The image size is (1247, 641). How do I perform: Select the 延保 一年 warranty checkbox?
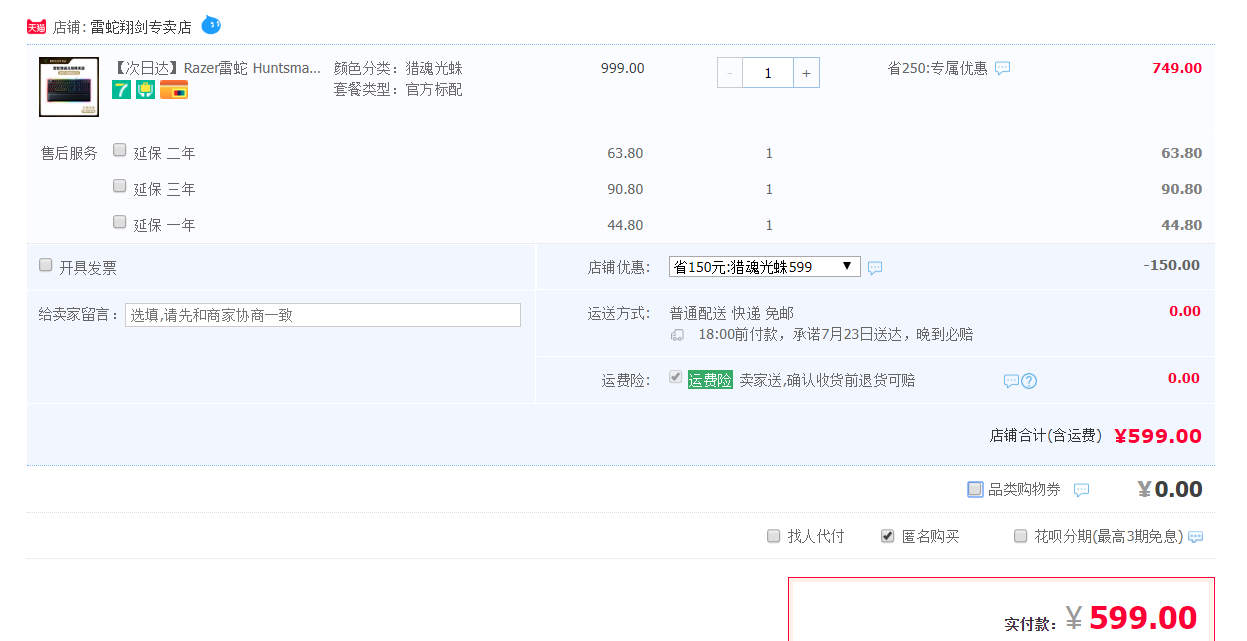(x=120, y=222)
